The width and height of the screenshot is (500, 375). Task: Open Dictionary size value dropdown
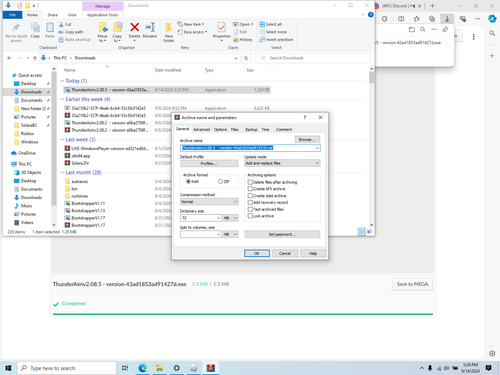point(219,218)
